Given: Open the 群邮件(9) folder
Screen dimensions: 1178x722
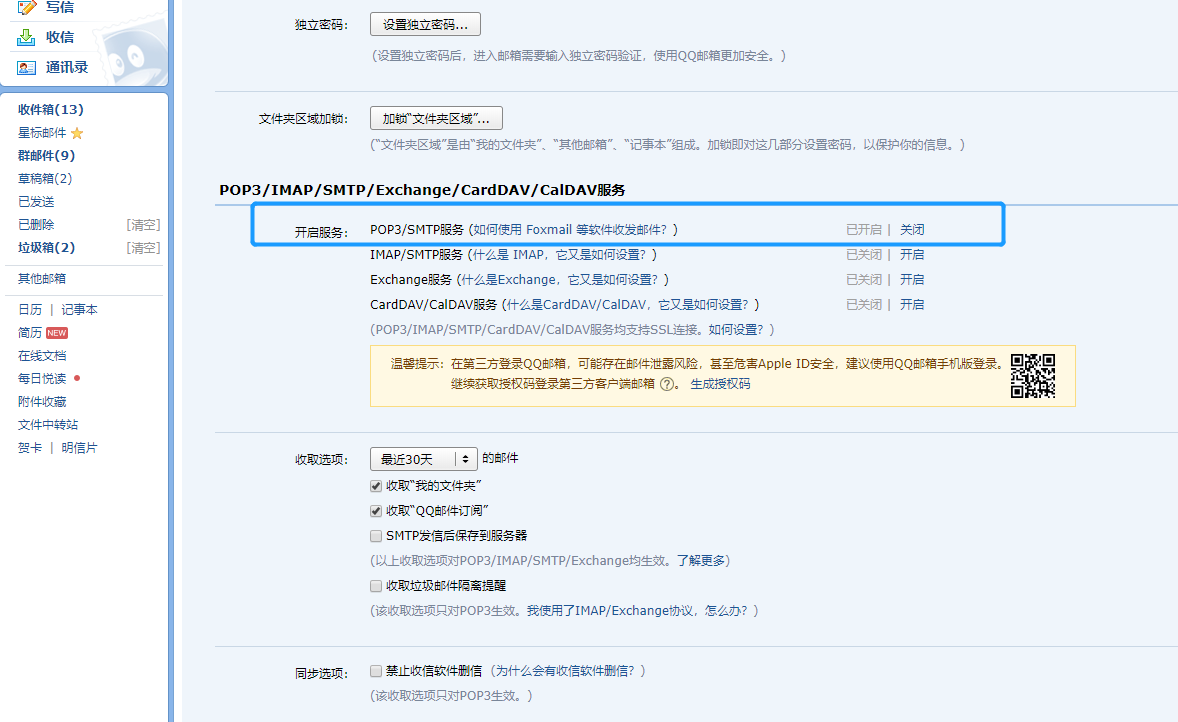Looking at the screenshot, I should (x=47, y=156).
